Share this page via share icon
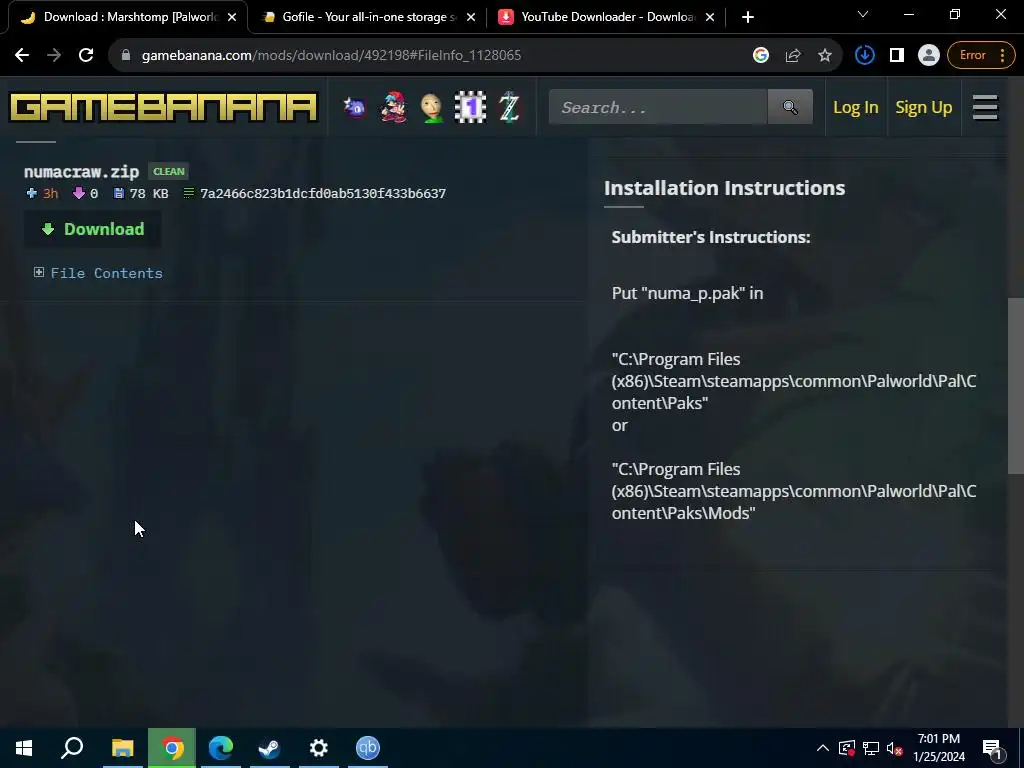The image size is (1024, 768). pos(793,56)
